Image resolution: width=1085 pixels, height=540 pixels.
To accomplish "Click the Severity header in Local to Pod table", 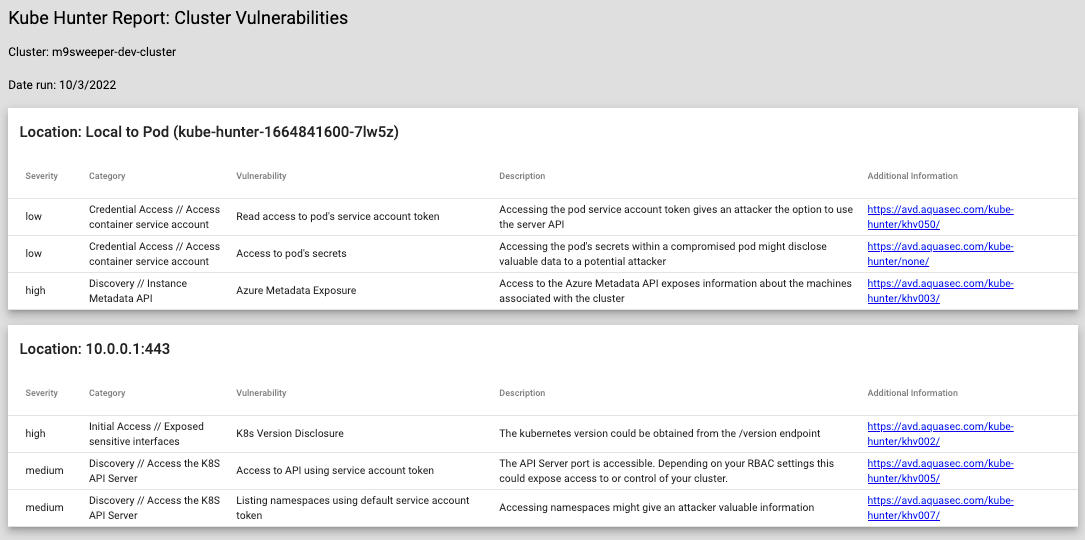I will pyautogui.click(x=42, y=176).
